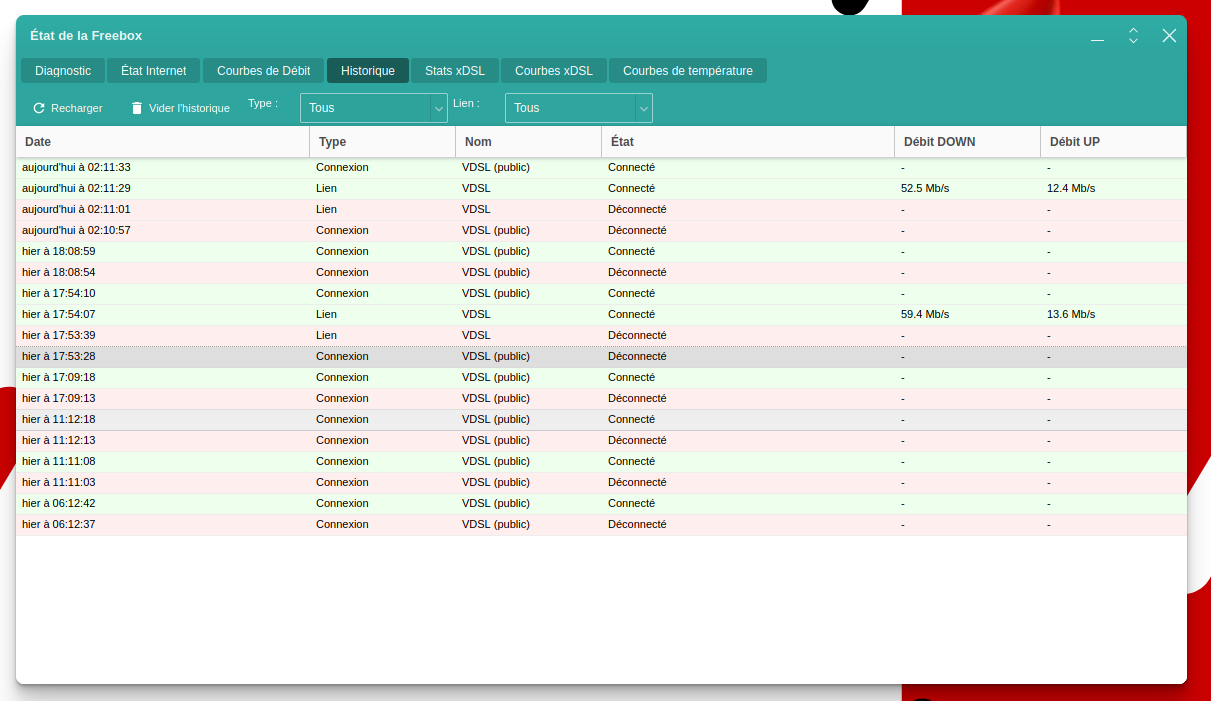Image resolution: width=1211 pixels, height=701 pixels.
Task: Select the row aujourd'hui à 02:11:01
Action: pos(601,209)
